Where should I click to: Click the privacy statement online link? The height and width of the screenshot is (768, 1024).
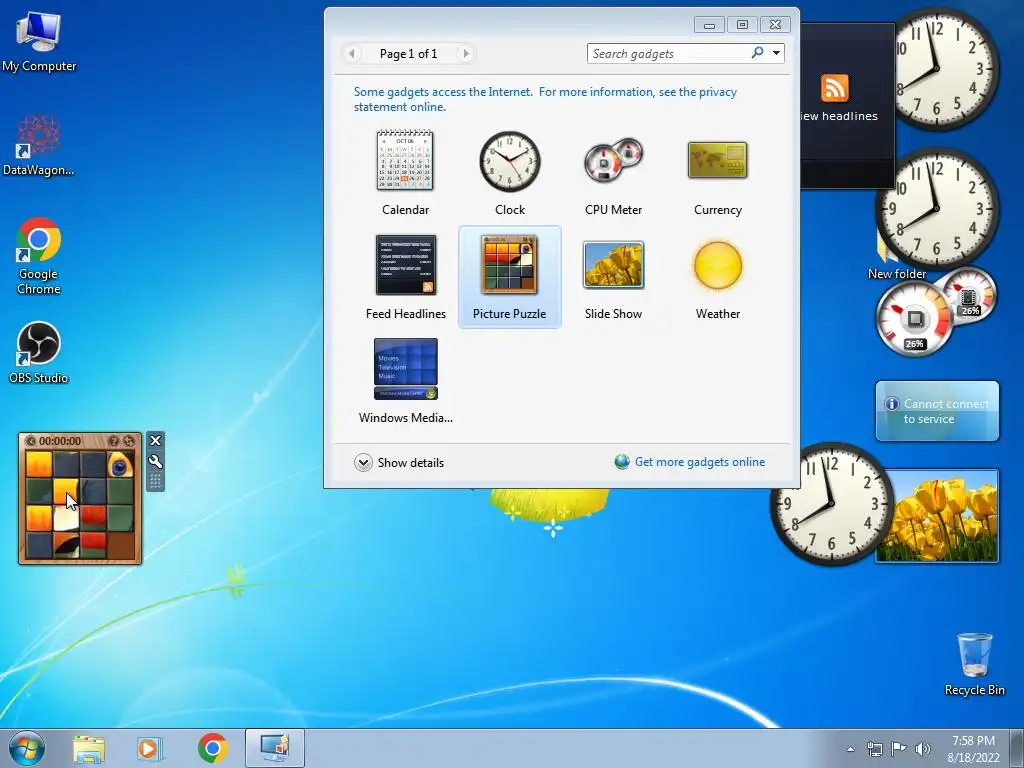point(545,99)
